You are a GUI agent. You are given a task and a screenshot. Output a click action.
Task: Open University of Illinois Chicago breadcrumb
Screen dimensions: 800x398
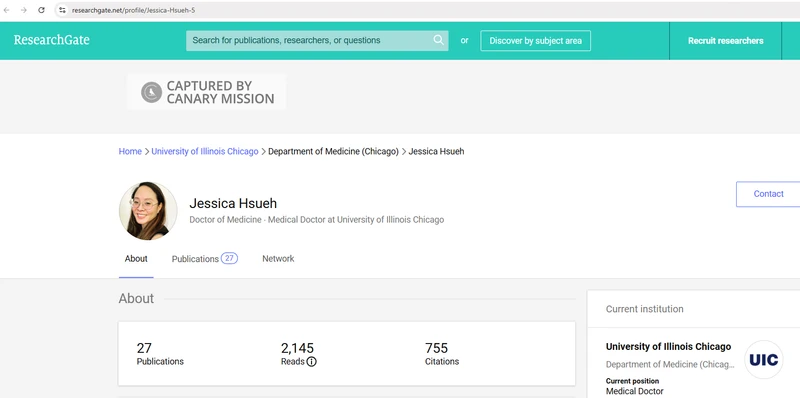205,152
